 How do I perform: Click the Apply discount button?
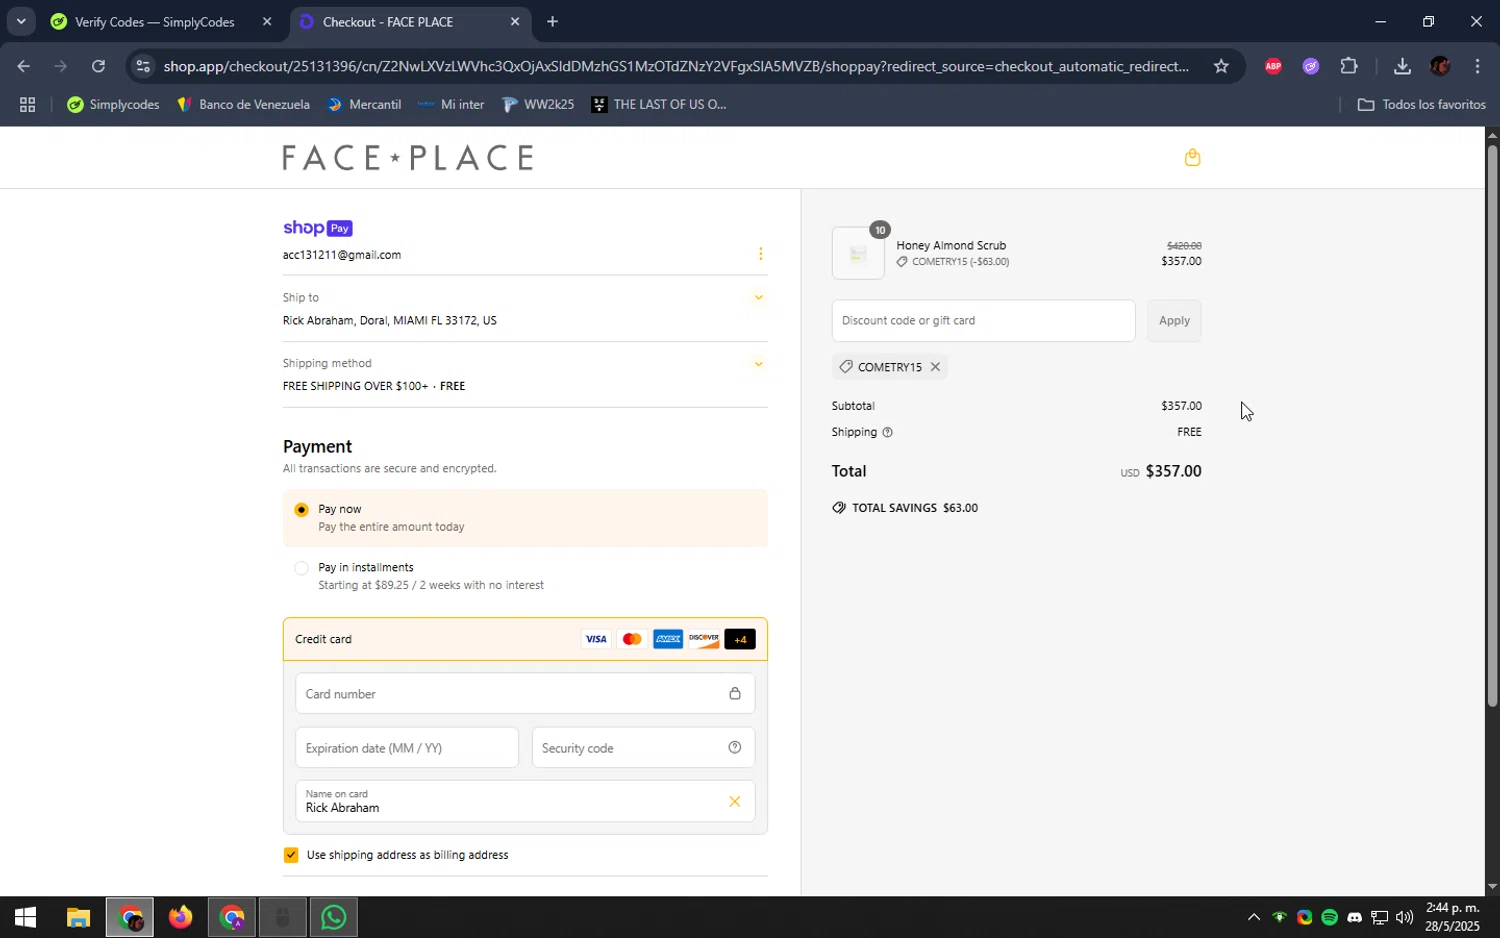1174,321
